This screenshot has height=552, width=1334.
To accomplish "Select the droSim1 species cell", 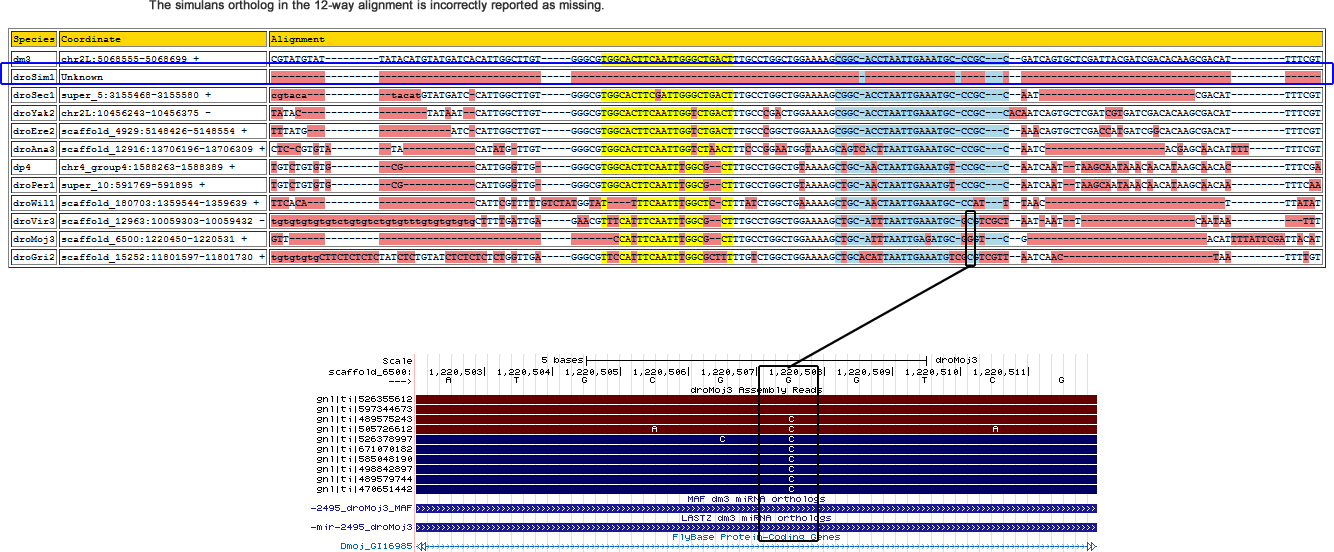I will (33, 76).
